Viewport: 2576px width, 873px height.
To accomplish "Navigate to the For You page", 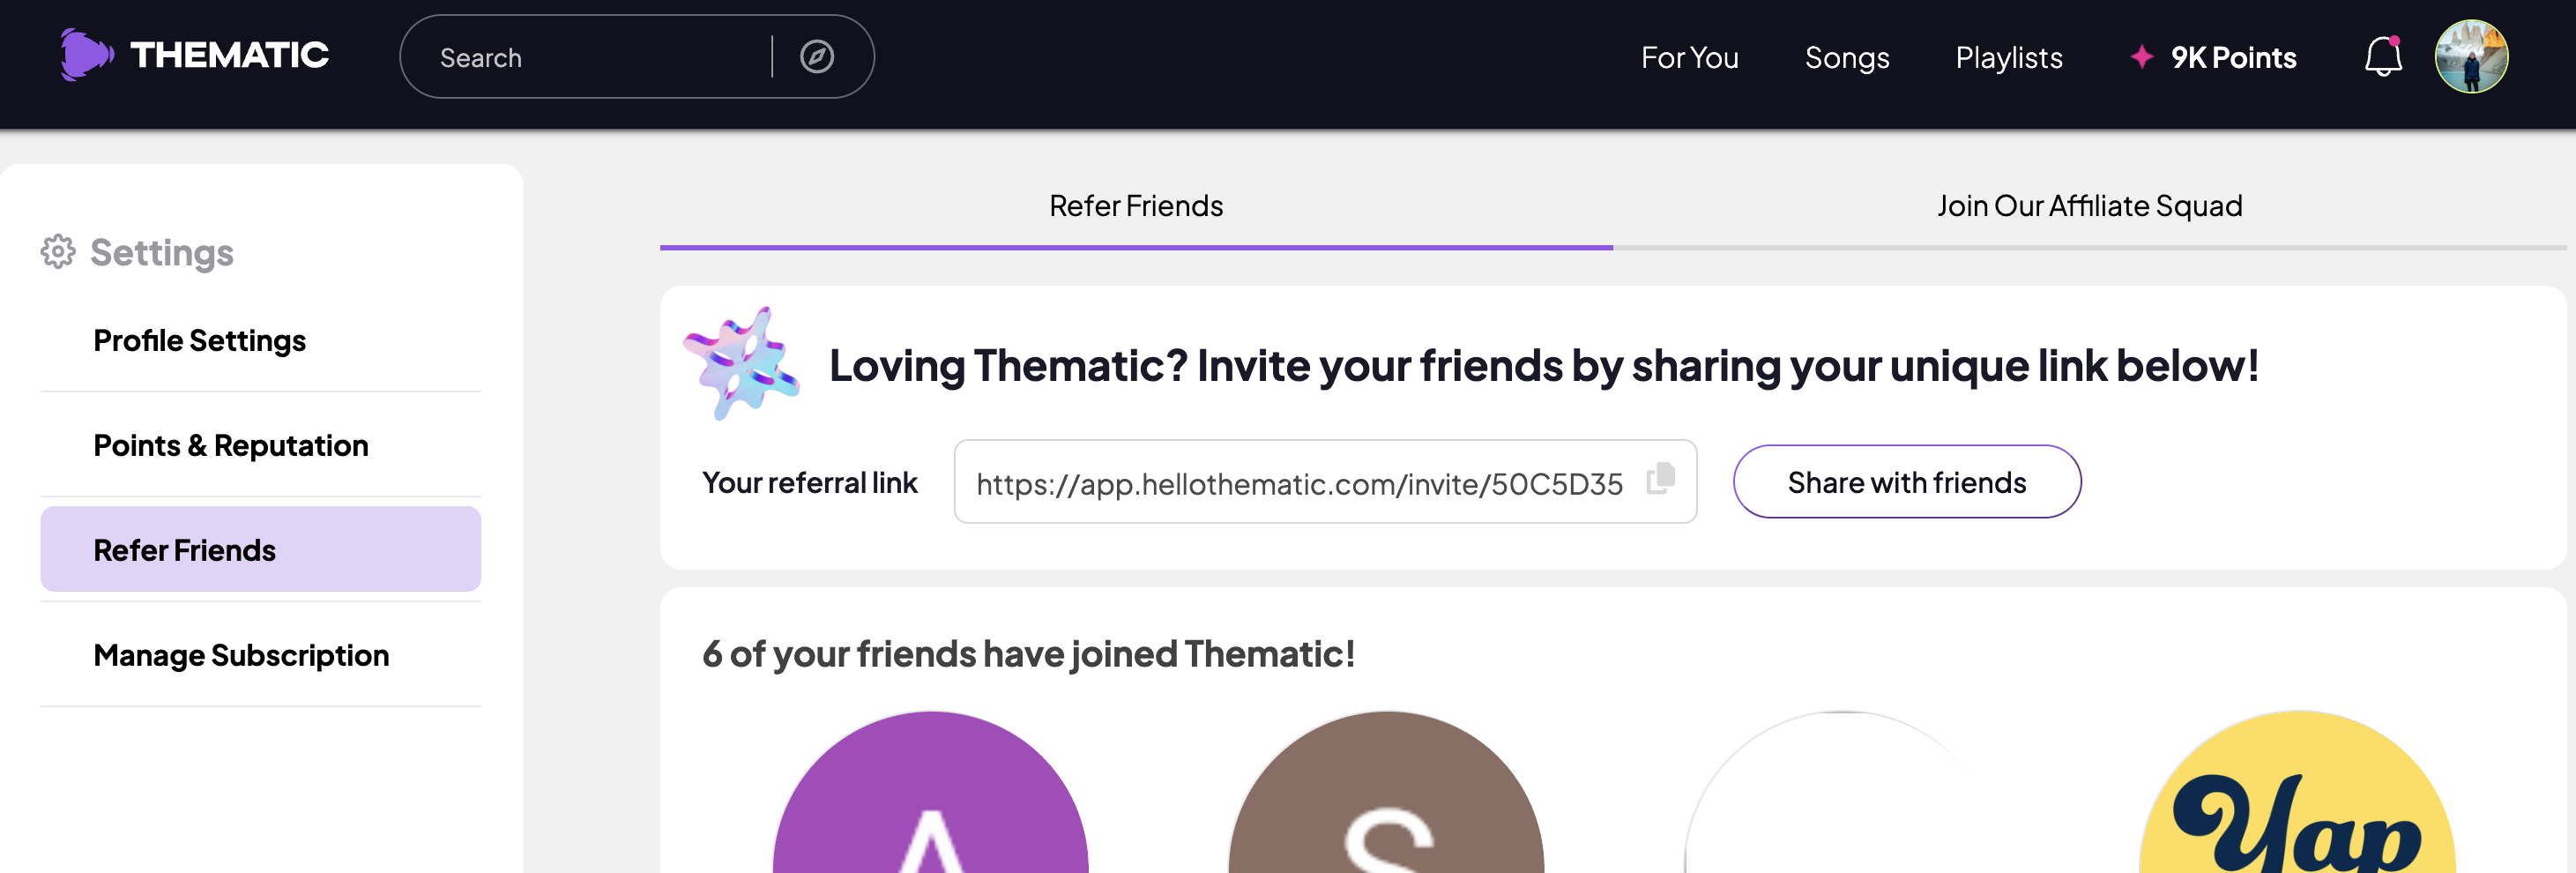I will tap(1689, 58).
